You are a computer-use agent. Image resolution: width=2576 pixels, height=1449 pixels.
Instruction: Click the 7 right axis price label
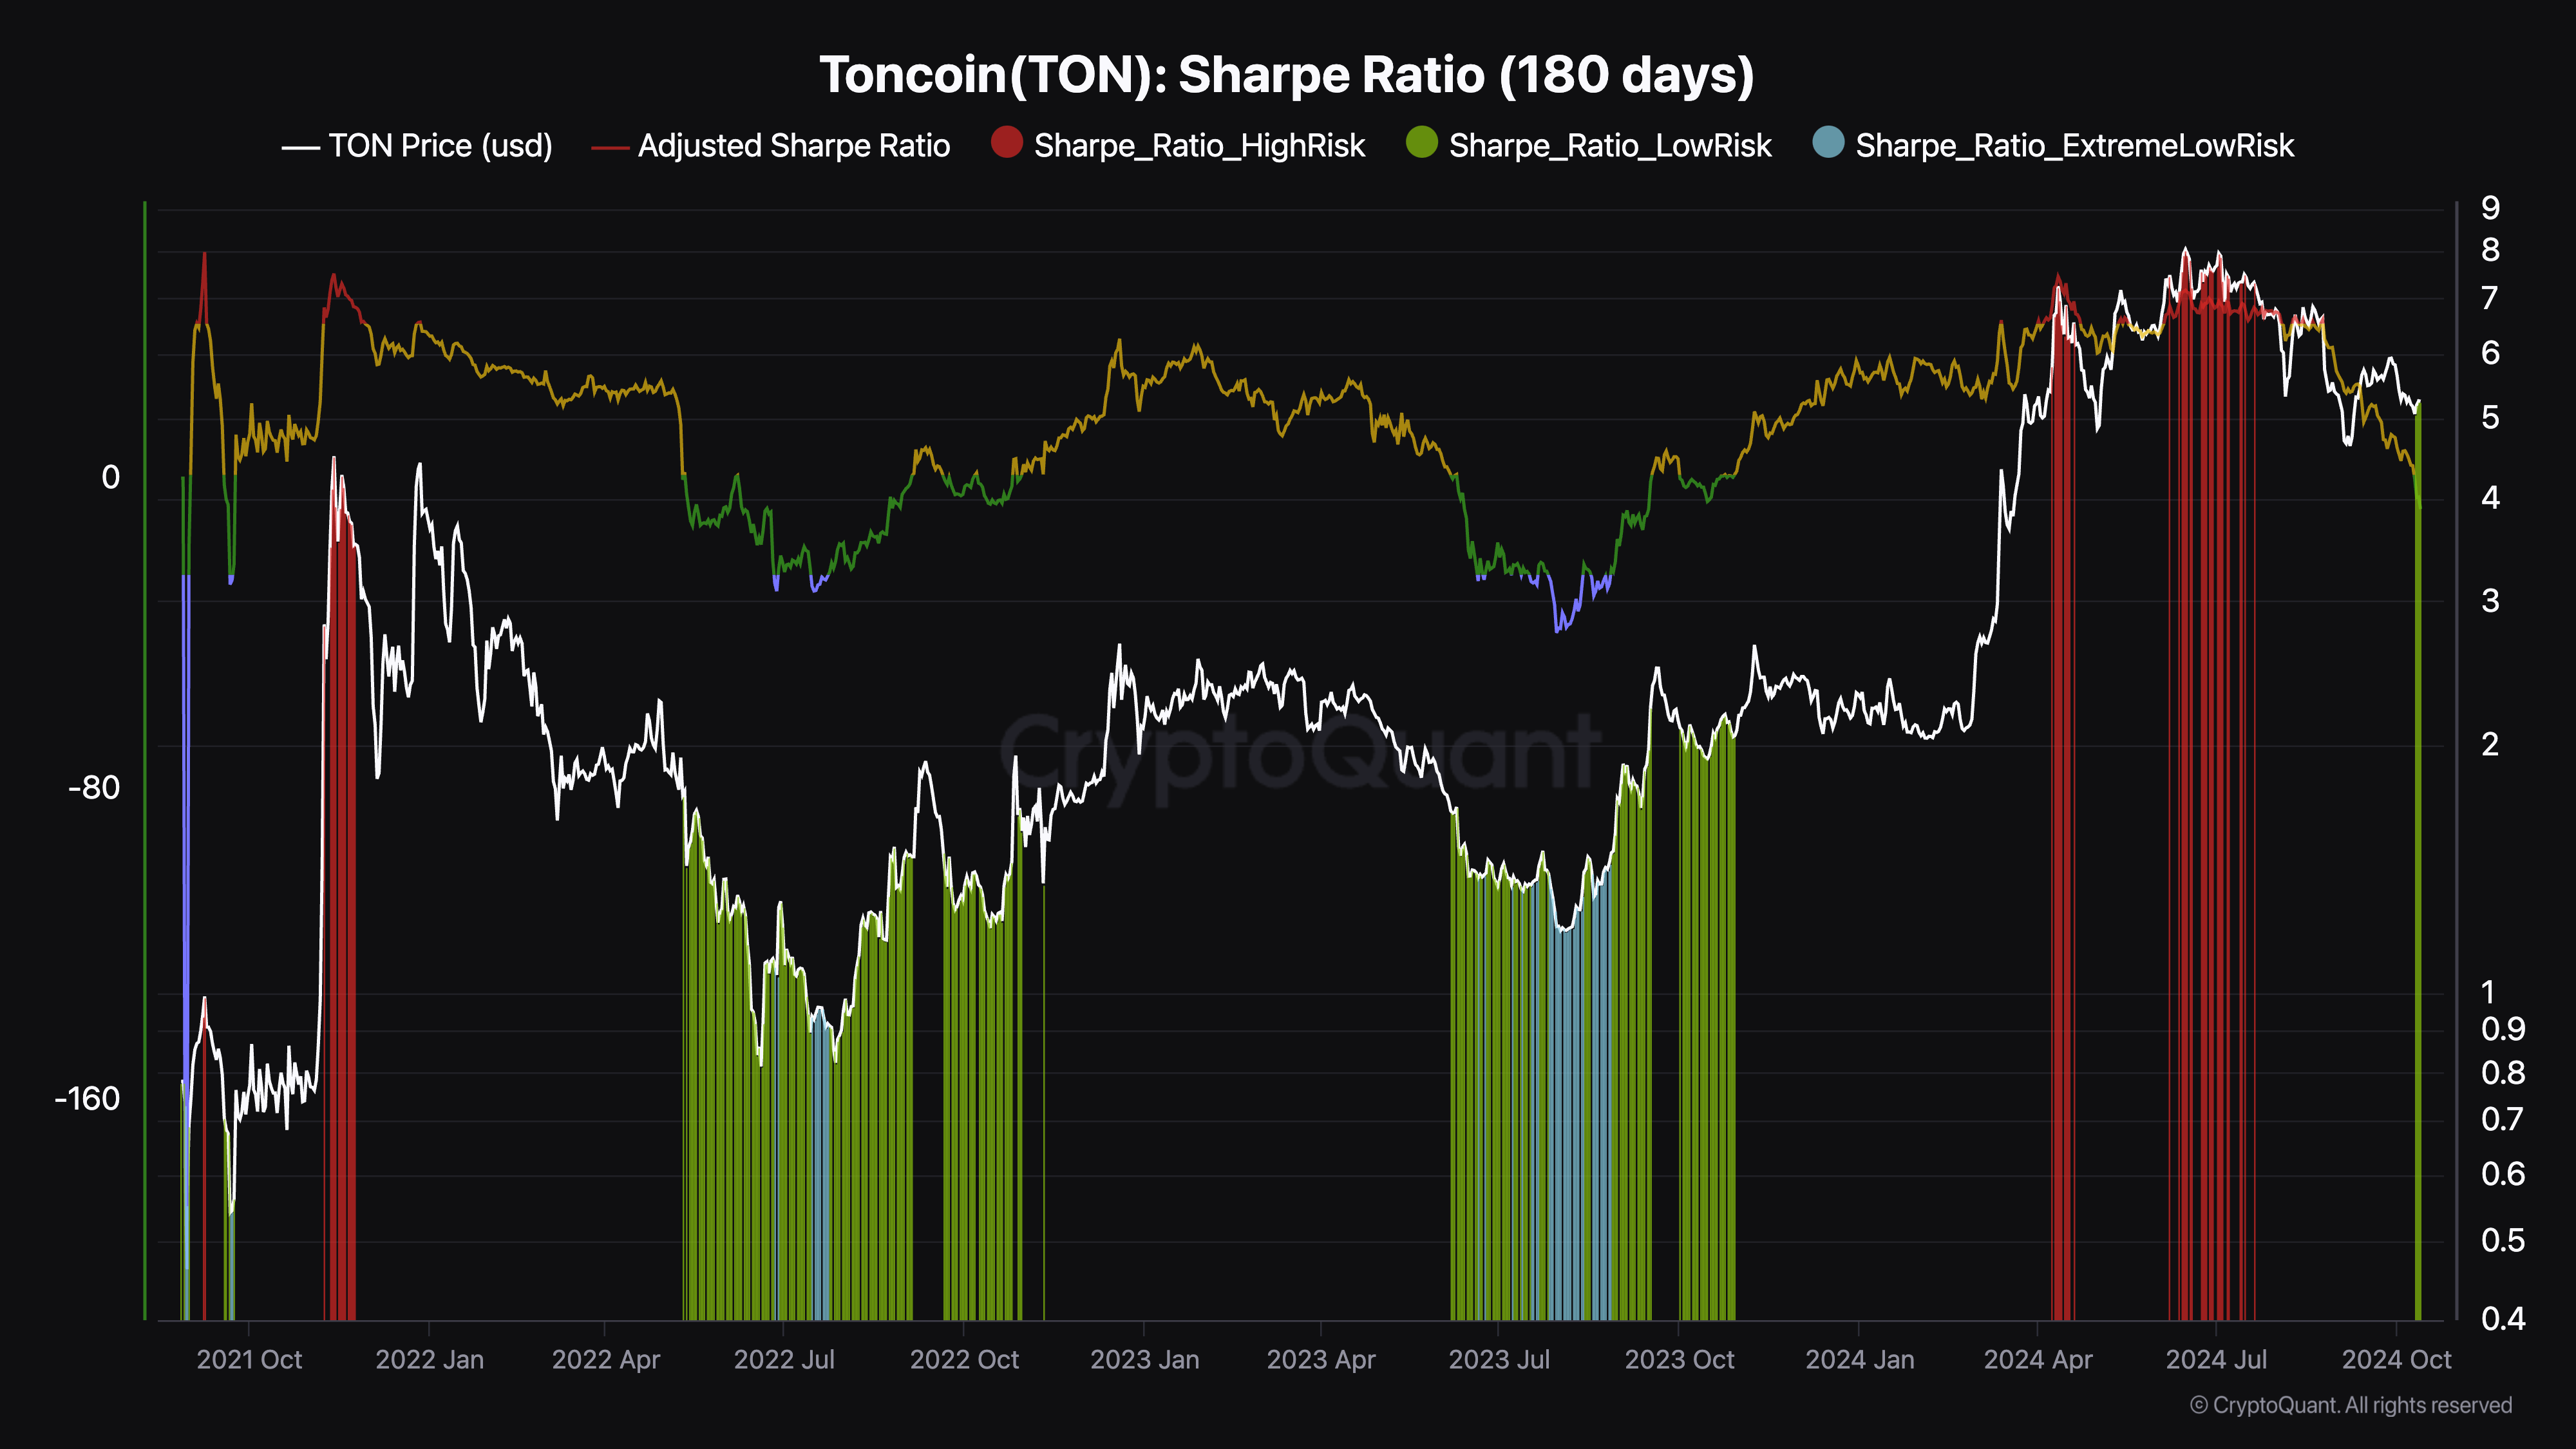click(2490, 298)
